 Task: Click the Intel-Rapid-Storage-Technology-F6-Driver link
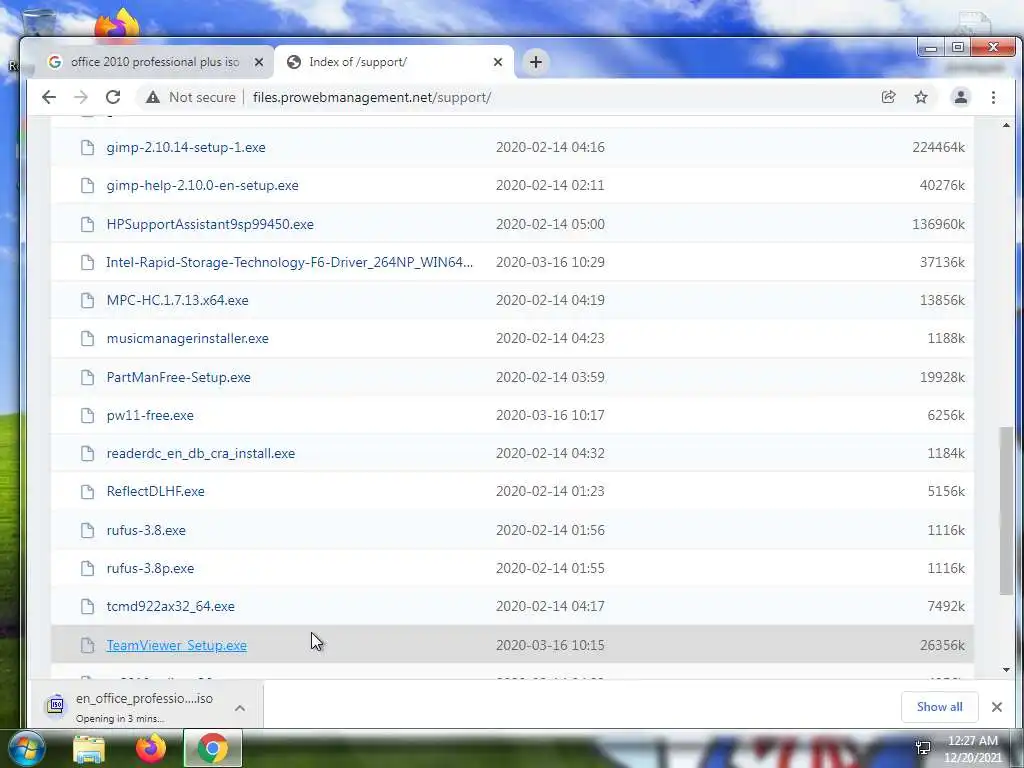289,263
